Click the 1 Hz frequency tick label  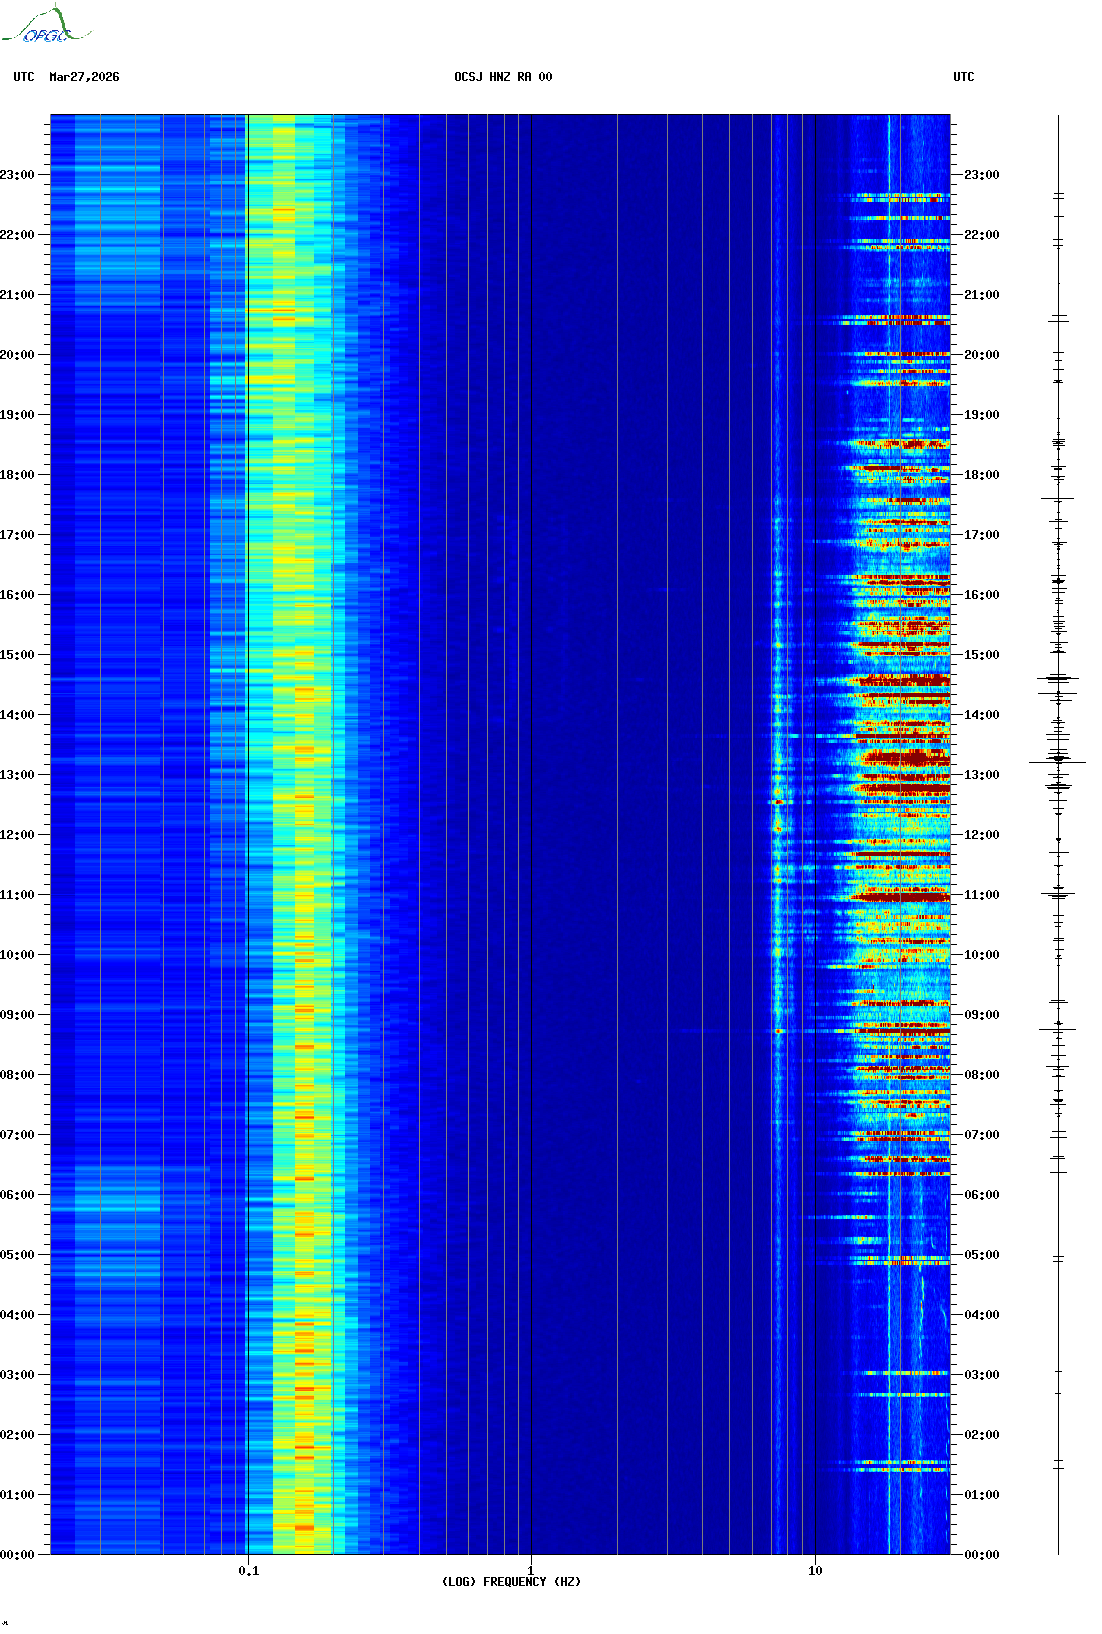click(530, 1570)
